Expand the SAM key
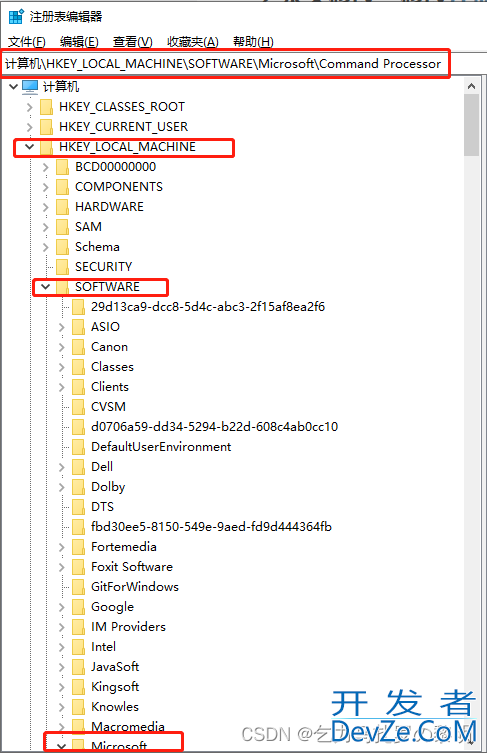487x753 pixels. [46, 227]
